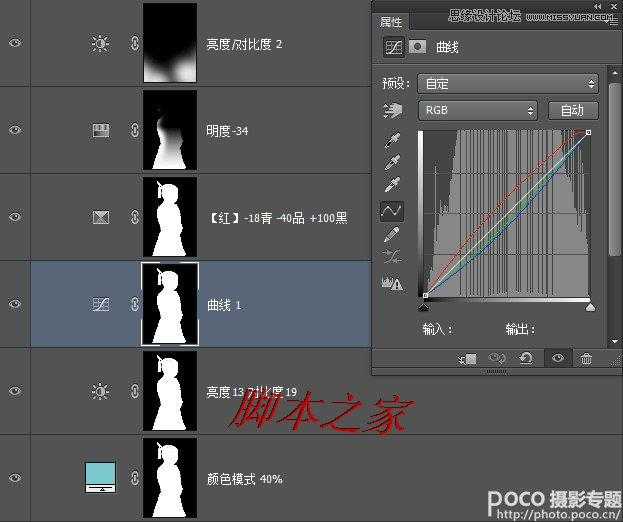Click selective color icon of 【红】layer
The width and height of the screenshot is (623, 522).
tap(101, 217)
